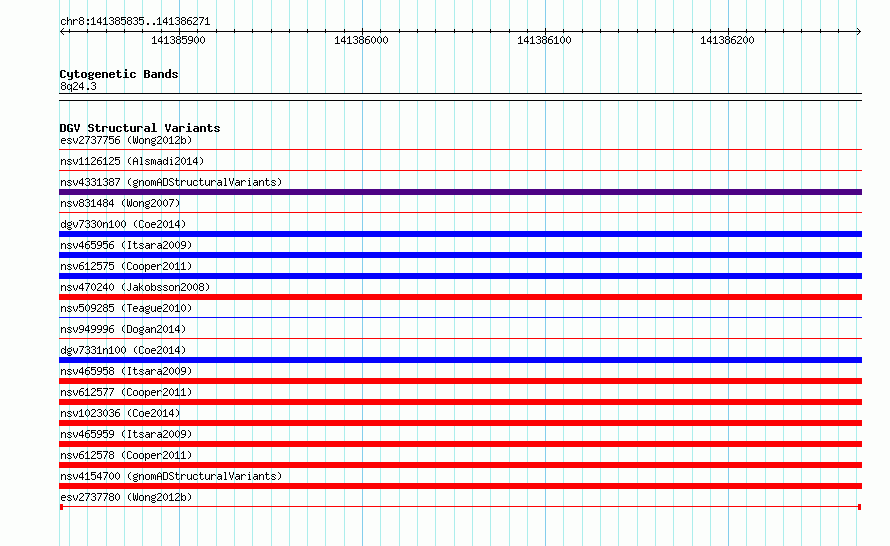Click the thin red line under esv2737780
This screenshot has height=546, width=890.
[x=460, y=507]
